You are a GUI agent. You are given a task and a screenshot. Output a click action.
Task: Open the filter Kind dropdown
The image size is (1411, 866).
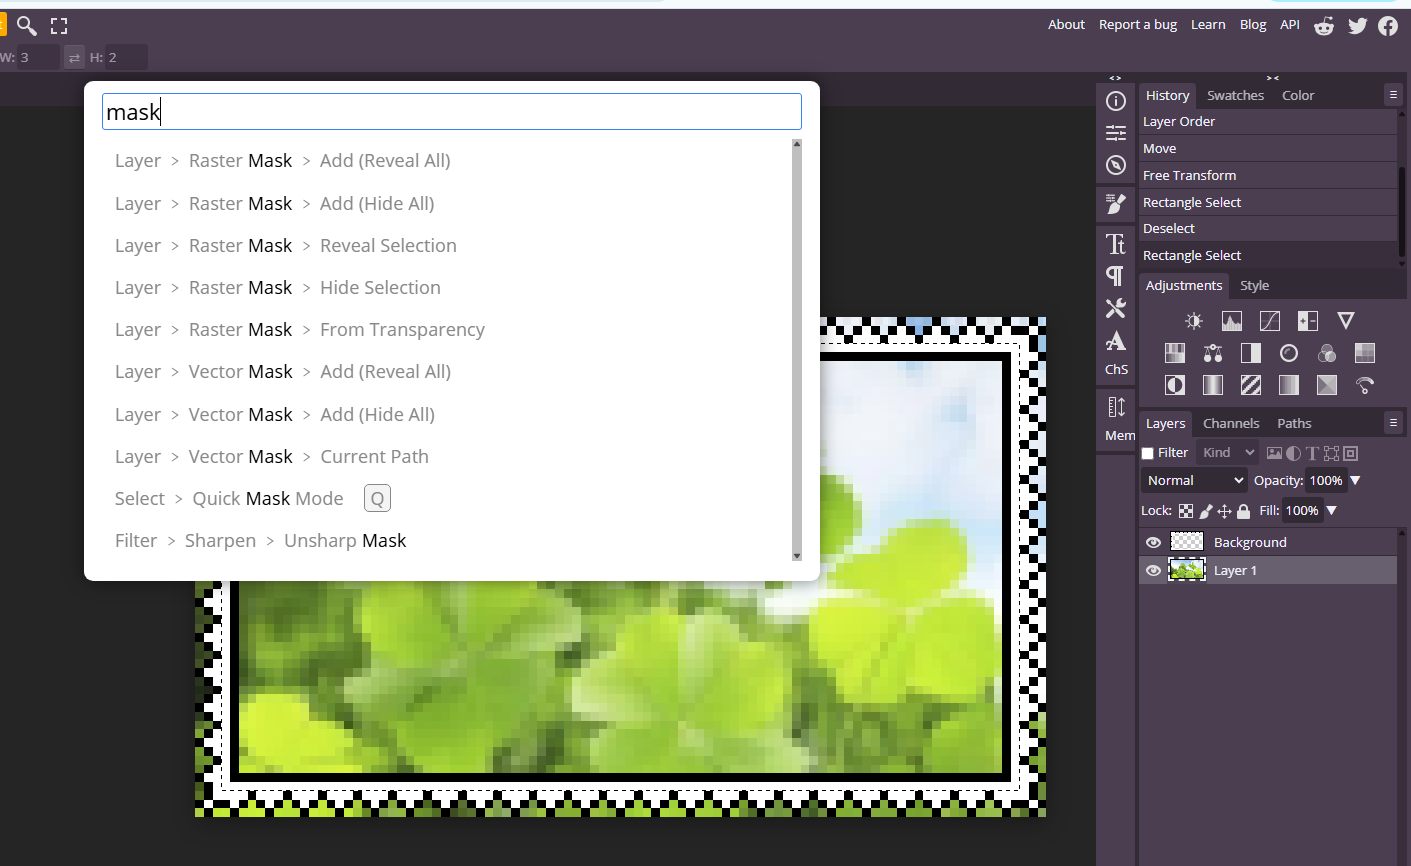coord(1228,453)
